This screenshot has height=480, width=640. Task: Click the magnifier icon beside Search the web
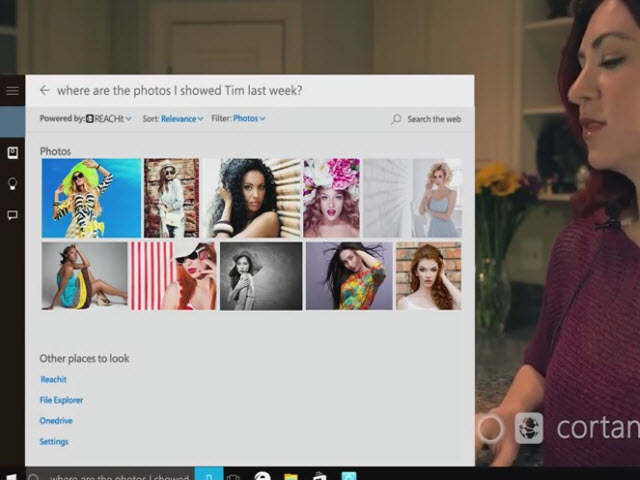[x=396, y=119]
